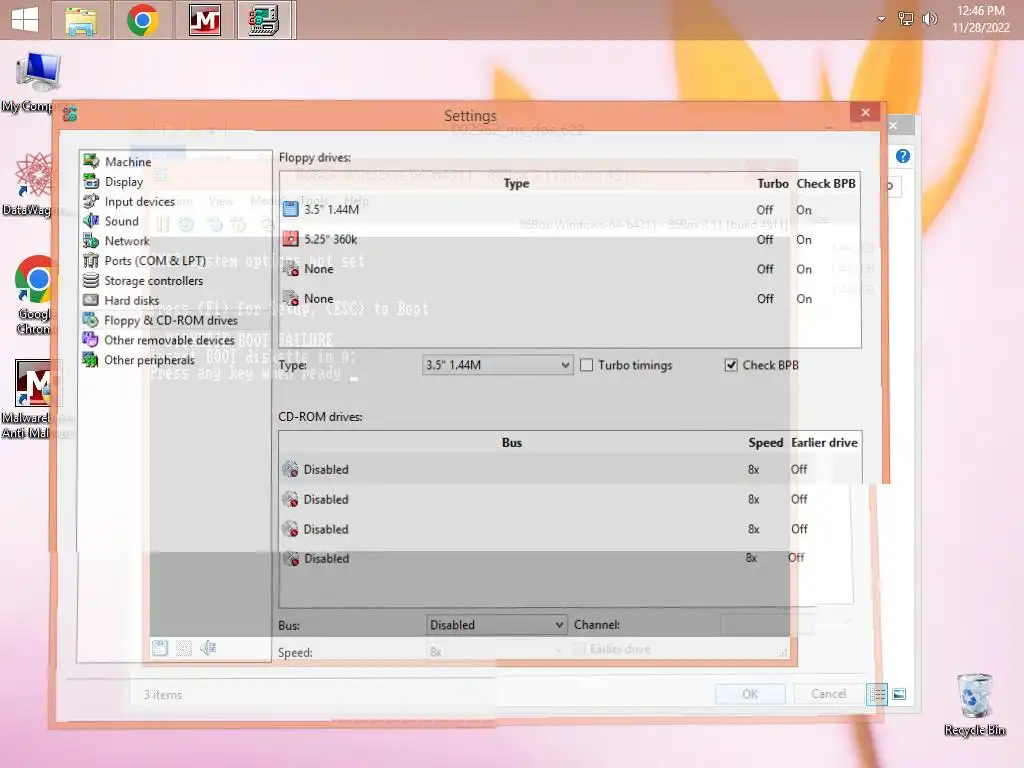
Task: Click the Type column header in floppy list
Action: click(x=516, y=184)
